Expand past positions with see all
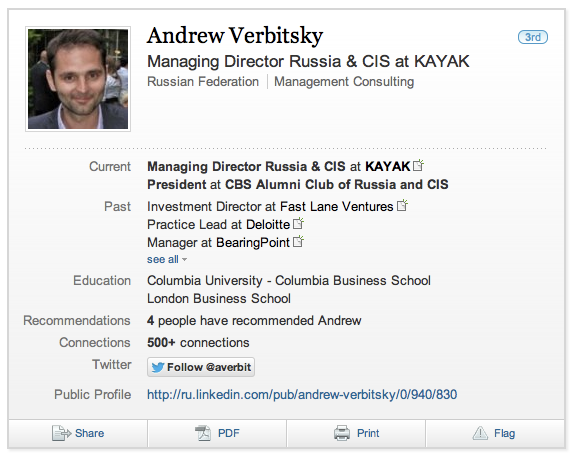This screenshot has width=573, height=455. (x=163, y=259)
